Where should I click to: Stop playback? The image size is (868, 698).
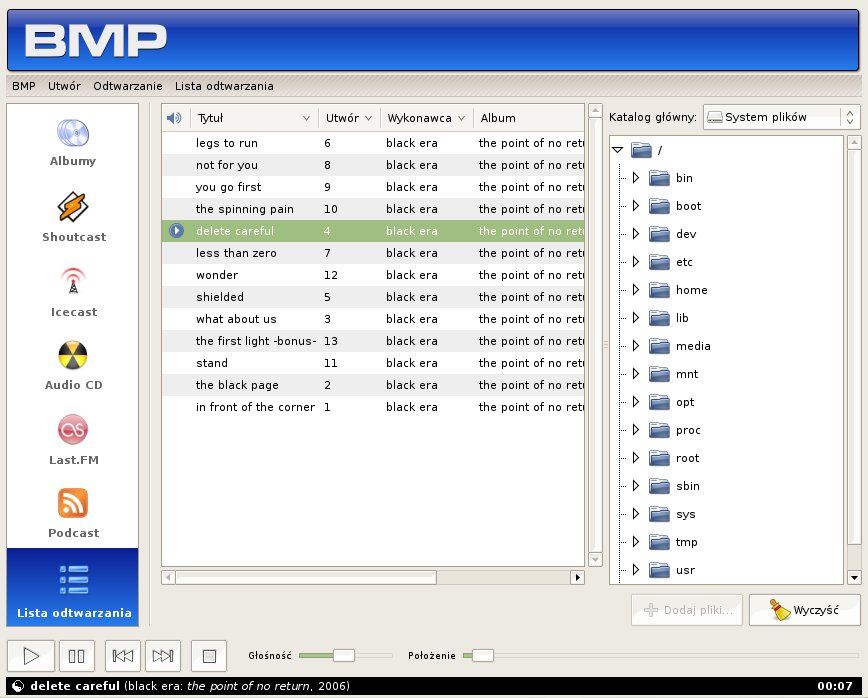pyautogui.click(x=209, y=656)
